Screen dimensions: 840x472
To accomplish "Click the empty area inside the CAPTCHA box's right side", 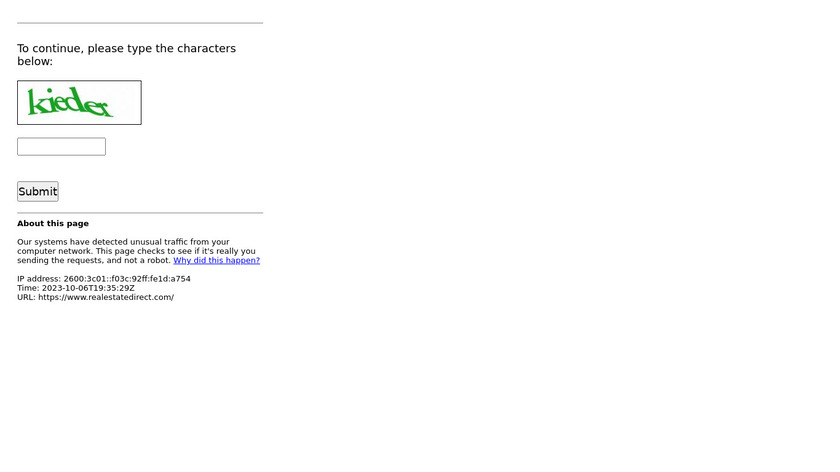I will [128, 103].
